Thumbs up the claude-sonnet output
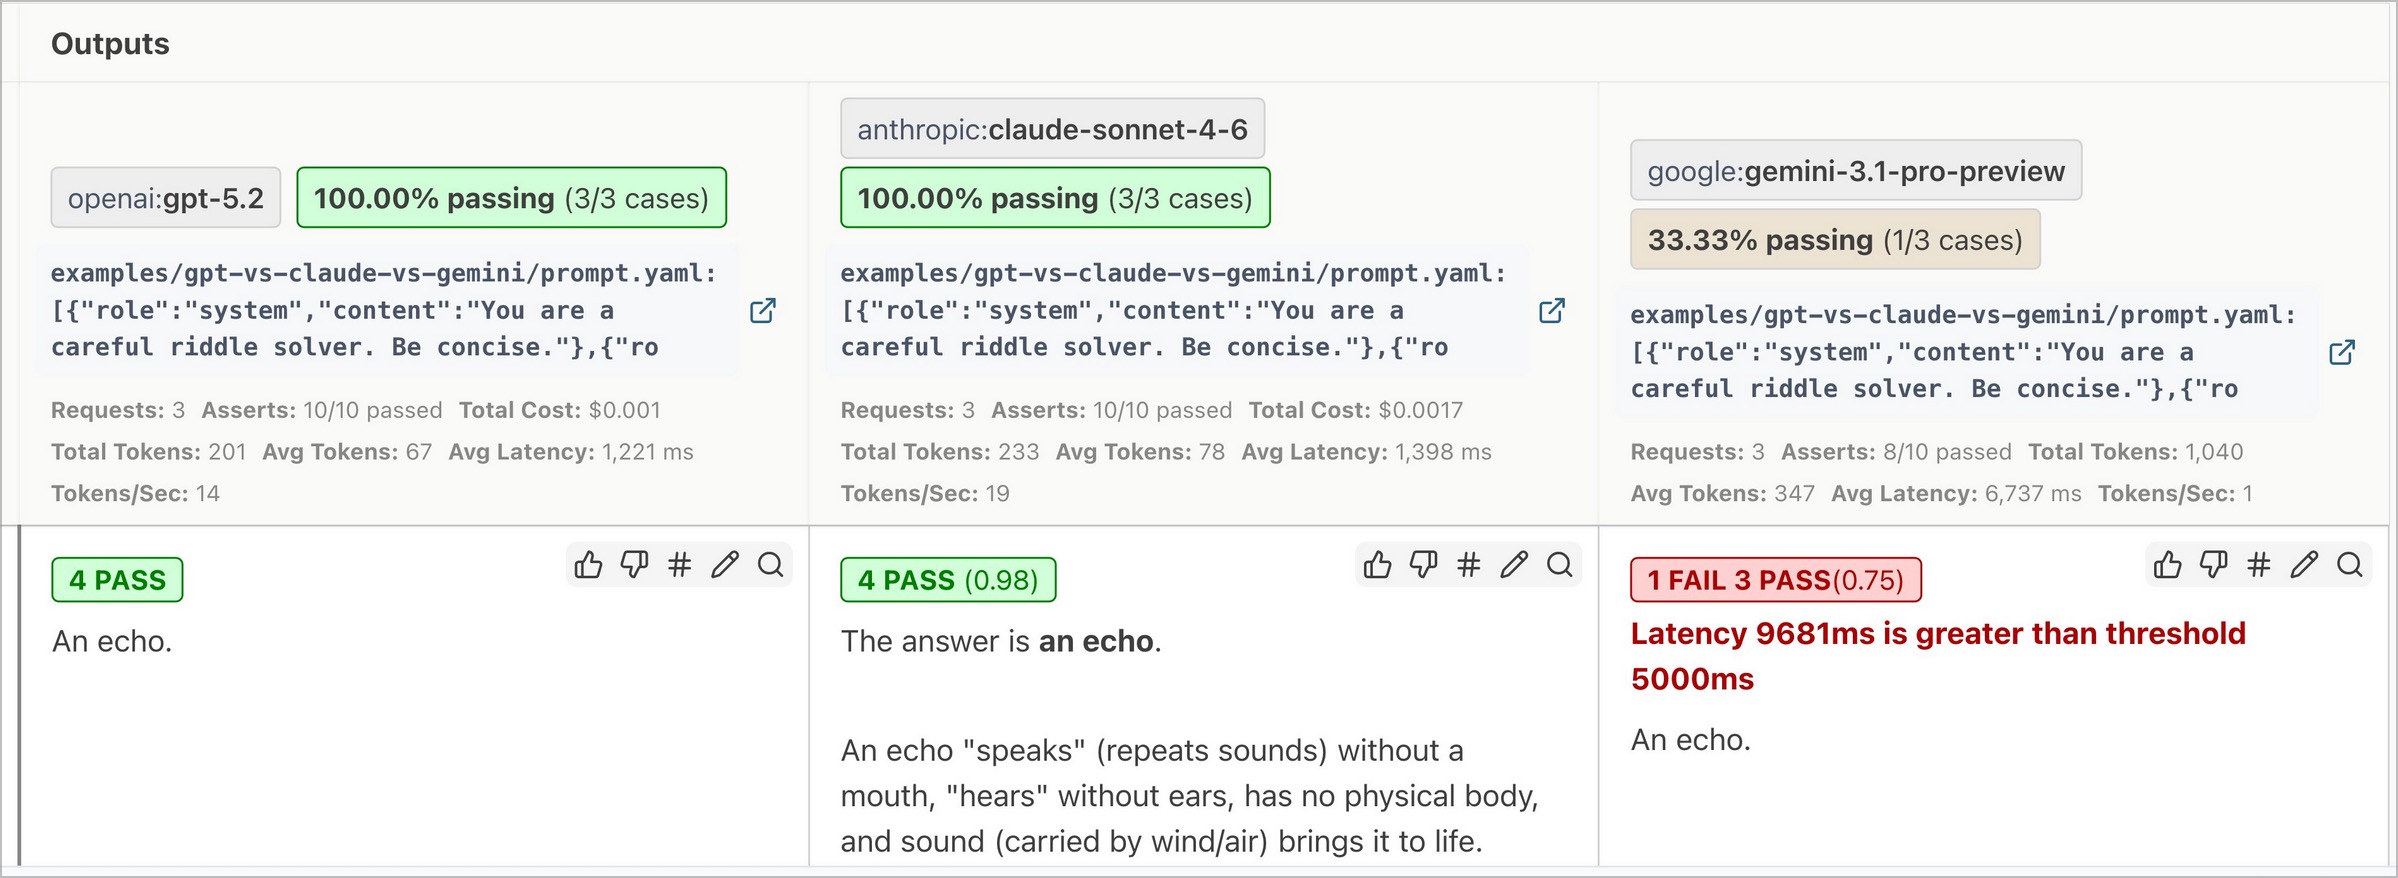The height and width of the screenshot is (878, 2398). point(1377,565)
